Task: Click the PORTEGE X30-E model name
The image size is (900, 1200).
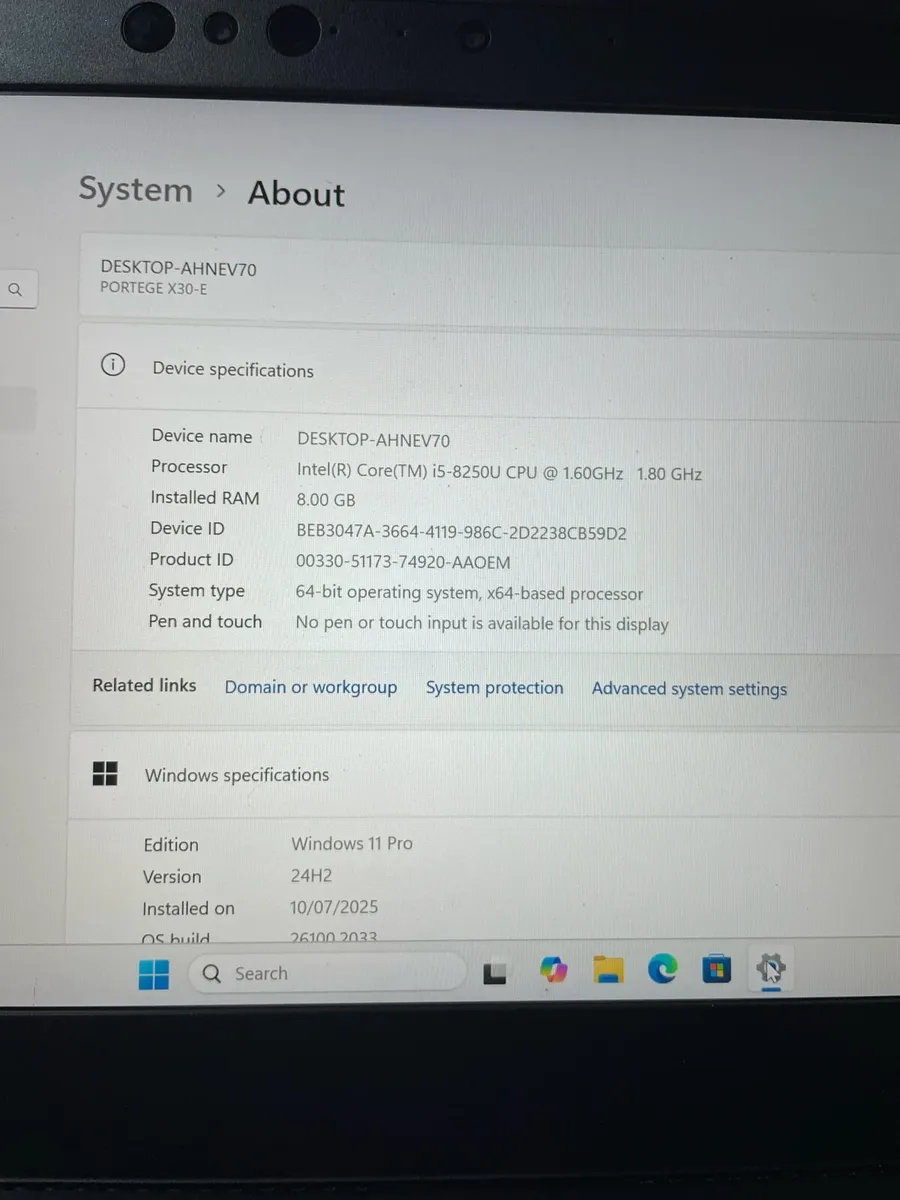Action: click(x=154, y=288)
